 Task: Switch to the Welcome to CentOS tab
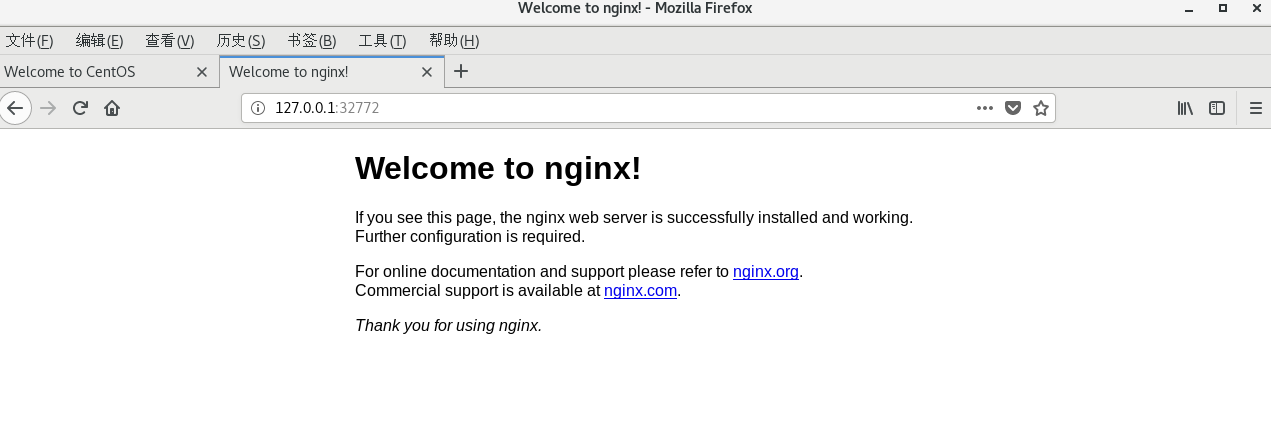90,72
